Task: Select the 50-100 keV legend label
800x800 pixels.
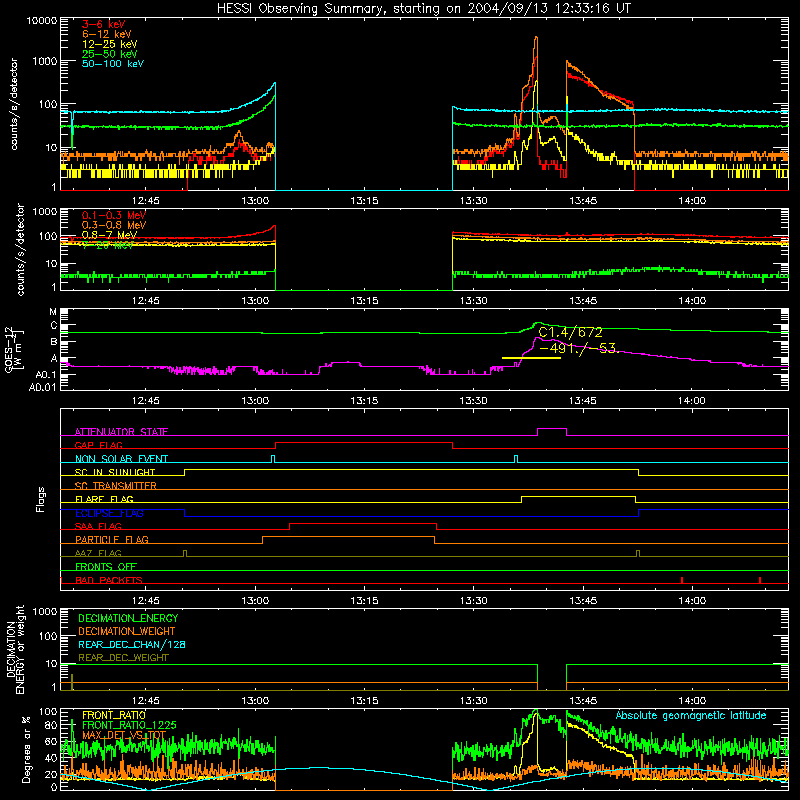Action: tap(113, 64)
